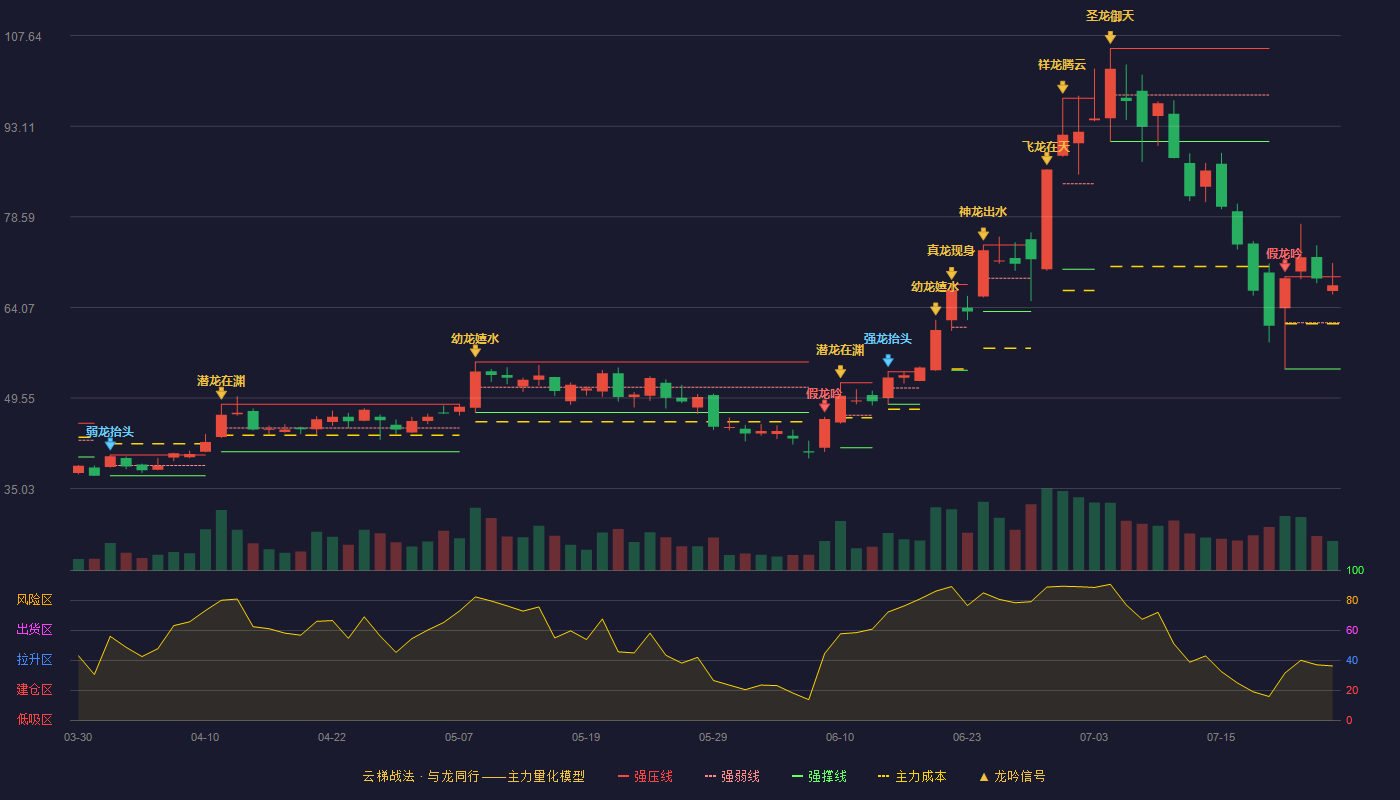Image resolution: width=1400 pixels, height=800 pixels.
Task: Click the magenta 60 indicator axis value
Action: pyautogui.click(x=1352, y=631)
